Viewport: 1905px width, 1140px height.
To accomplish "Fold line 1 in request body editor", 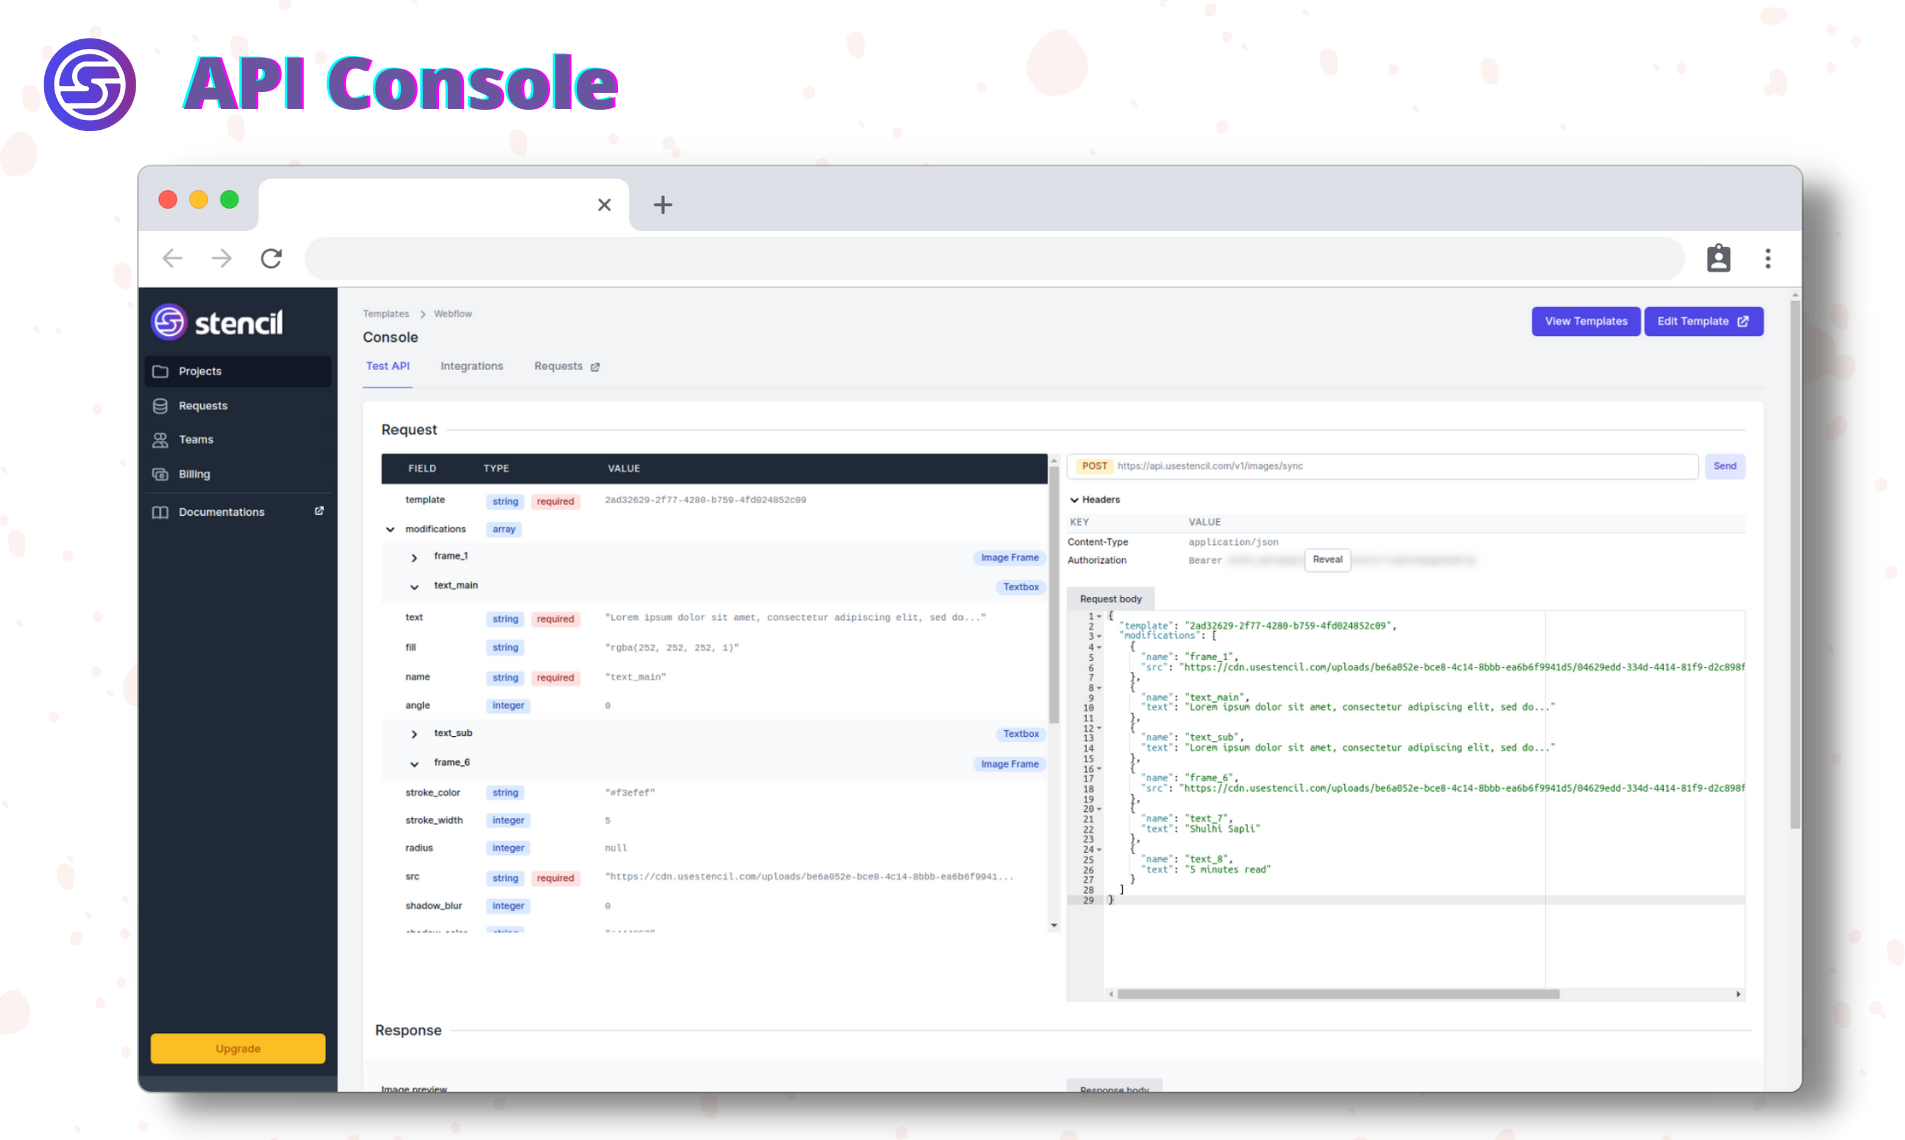I will [1100, 616].
